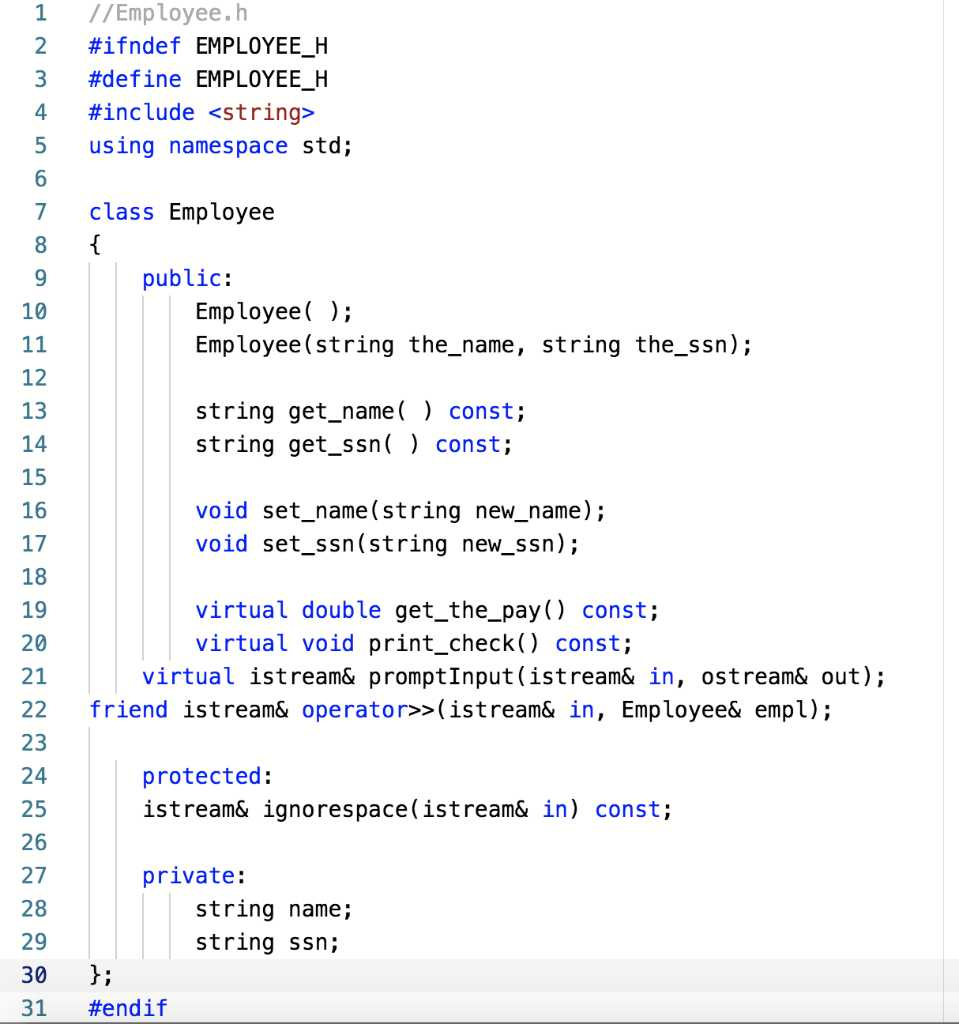Click get_the_pay on line 19
Image resolution: width=959 pixels, height=1024 pixels.
click(468, 611)
